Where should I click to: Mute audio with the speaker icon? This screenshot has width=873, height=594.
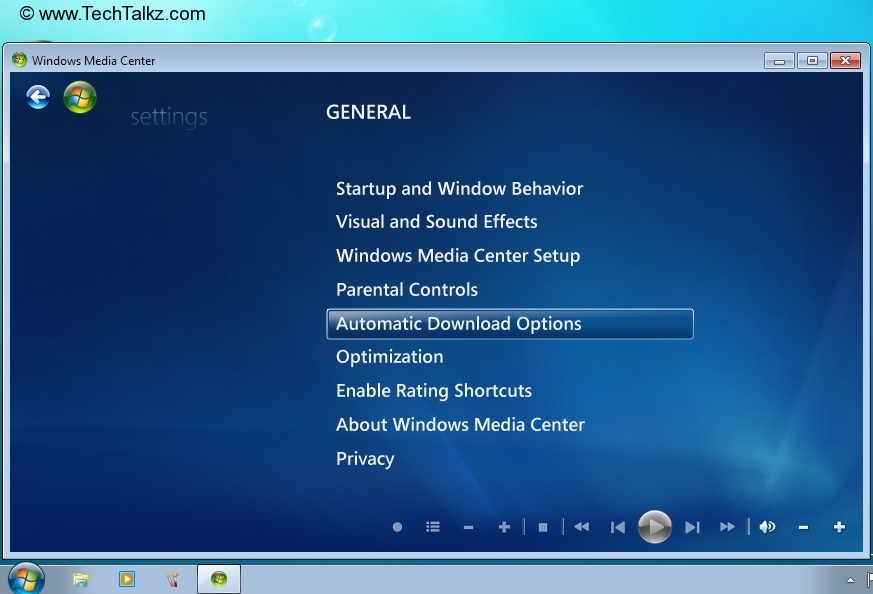tap(767, 526)
